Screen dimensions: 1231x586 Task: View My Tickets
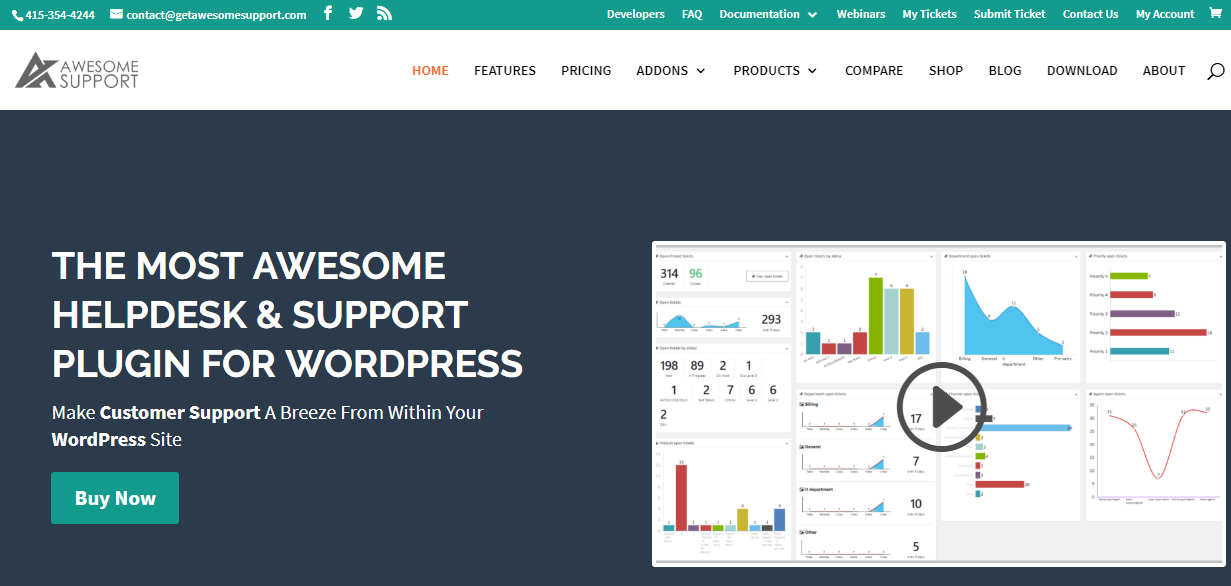[x=929, y=14]
